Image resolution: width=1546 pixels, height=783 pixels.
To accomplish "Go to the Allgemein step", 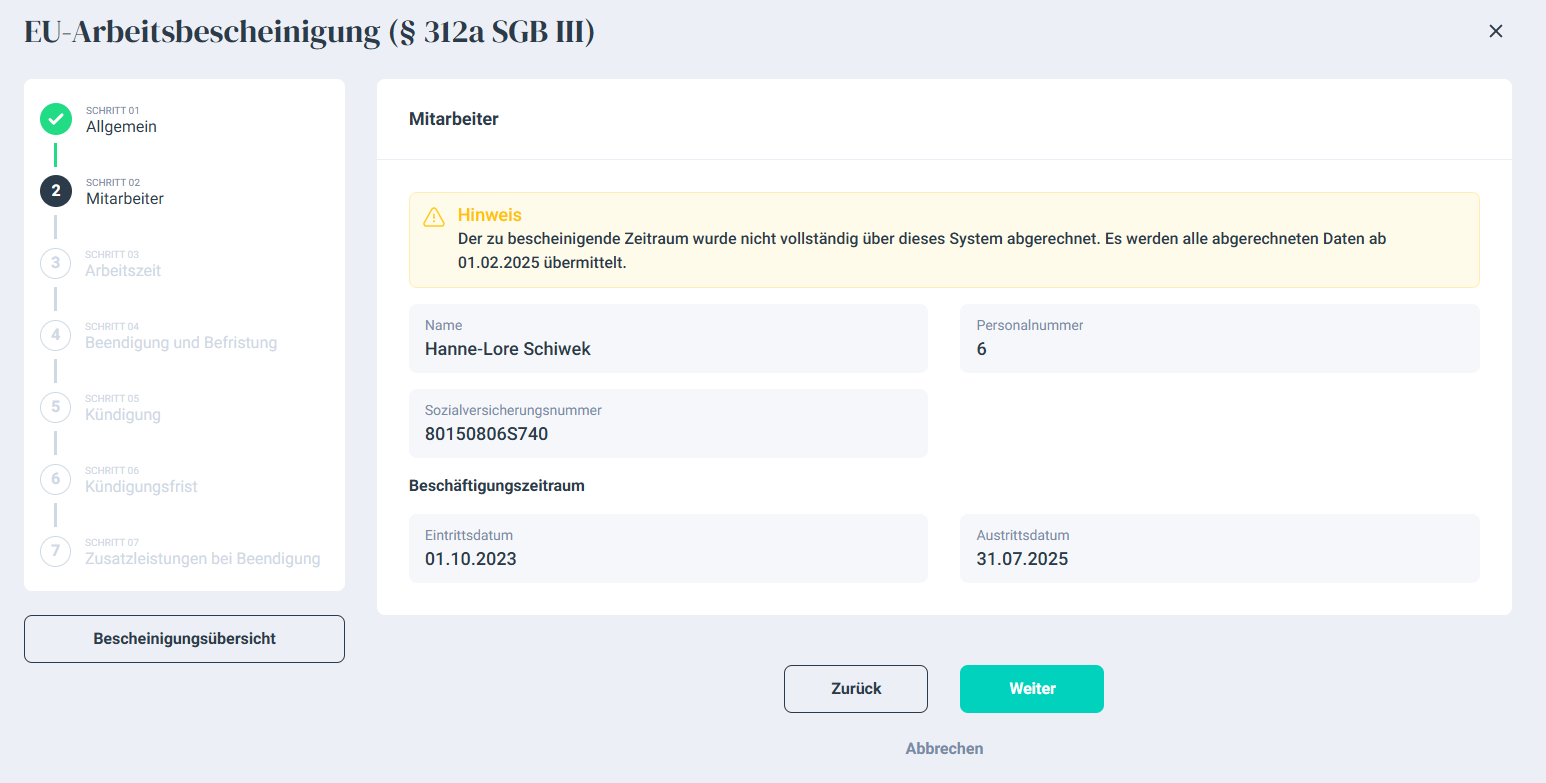I will [121, 127].
